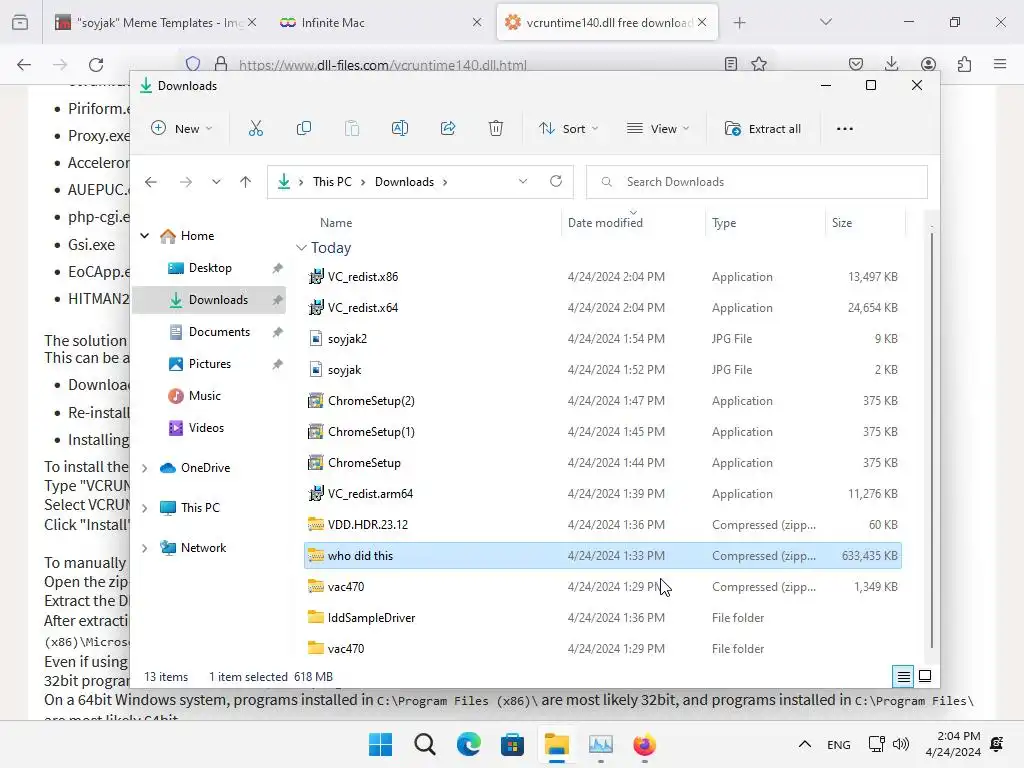Viewport: 1024px width, 768px height.
Task: Select ChromeSetup(2) application file
Action: [602, 400]
